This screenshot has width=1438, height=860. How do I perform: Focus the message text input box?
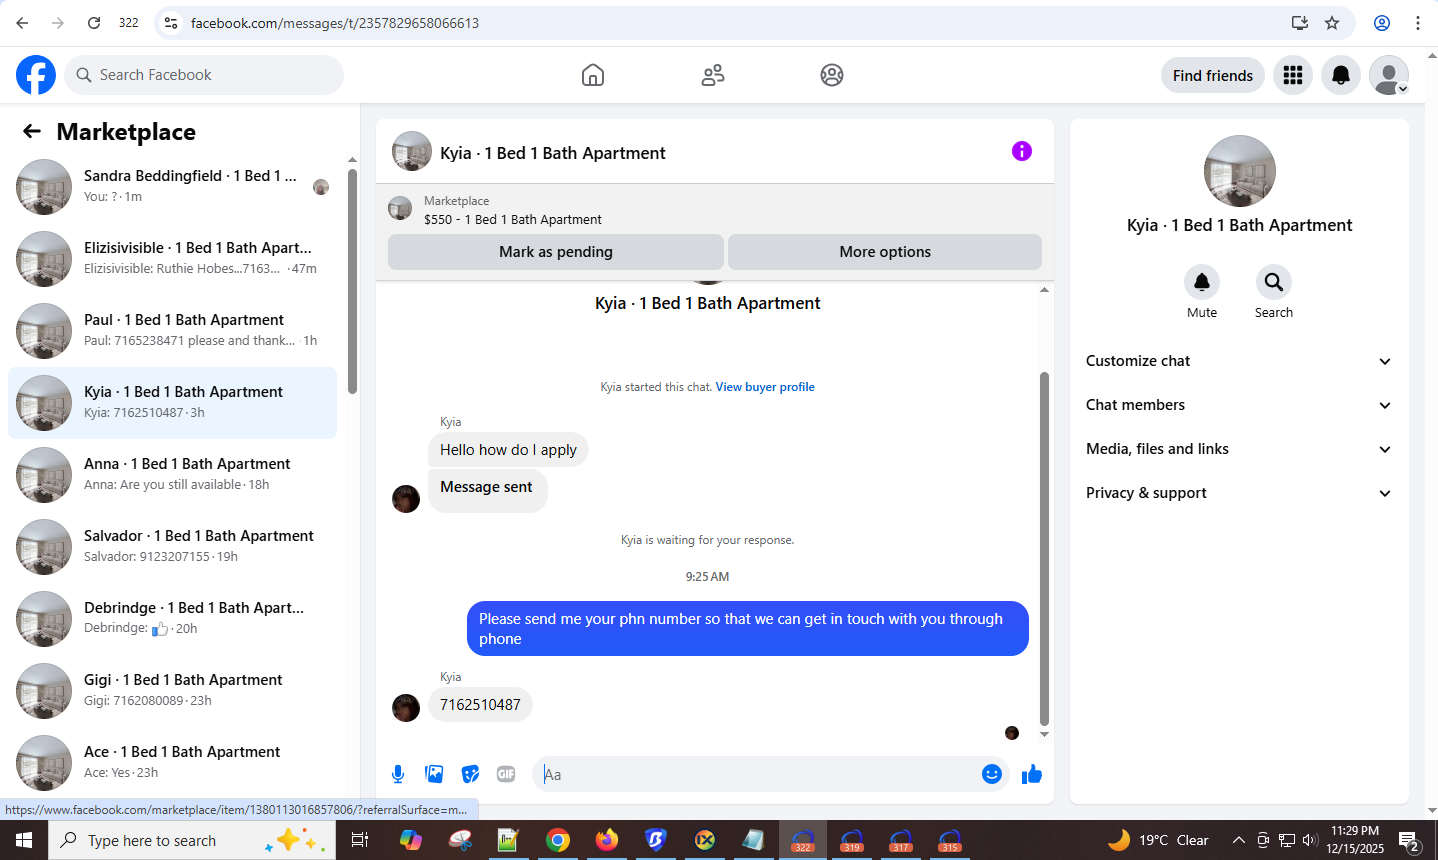point(760,774)
